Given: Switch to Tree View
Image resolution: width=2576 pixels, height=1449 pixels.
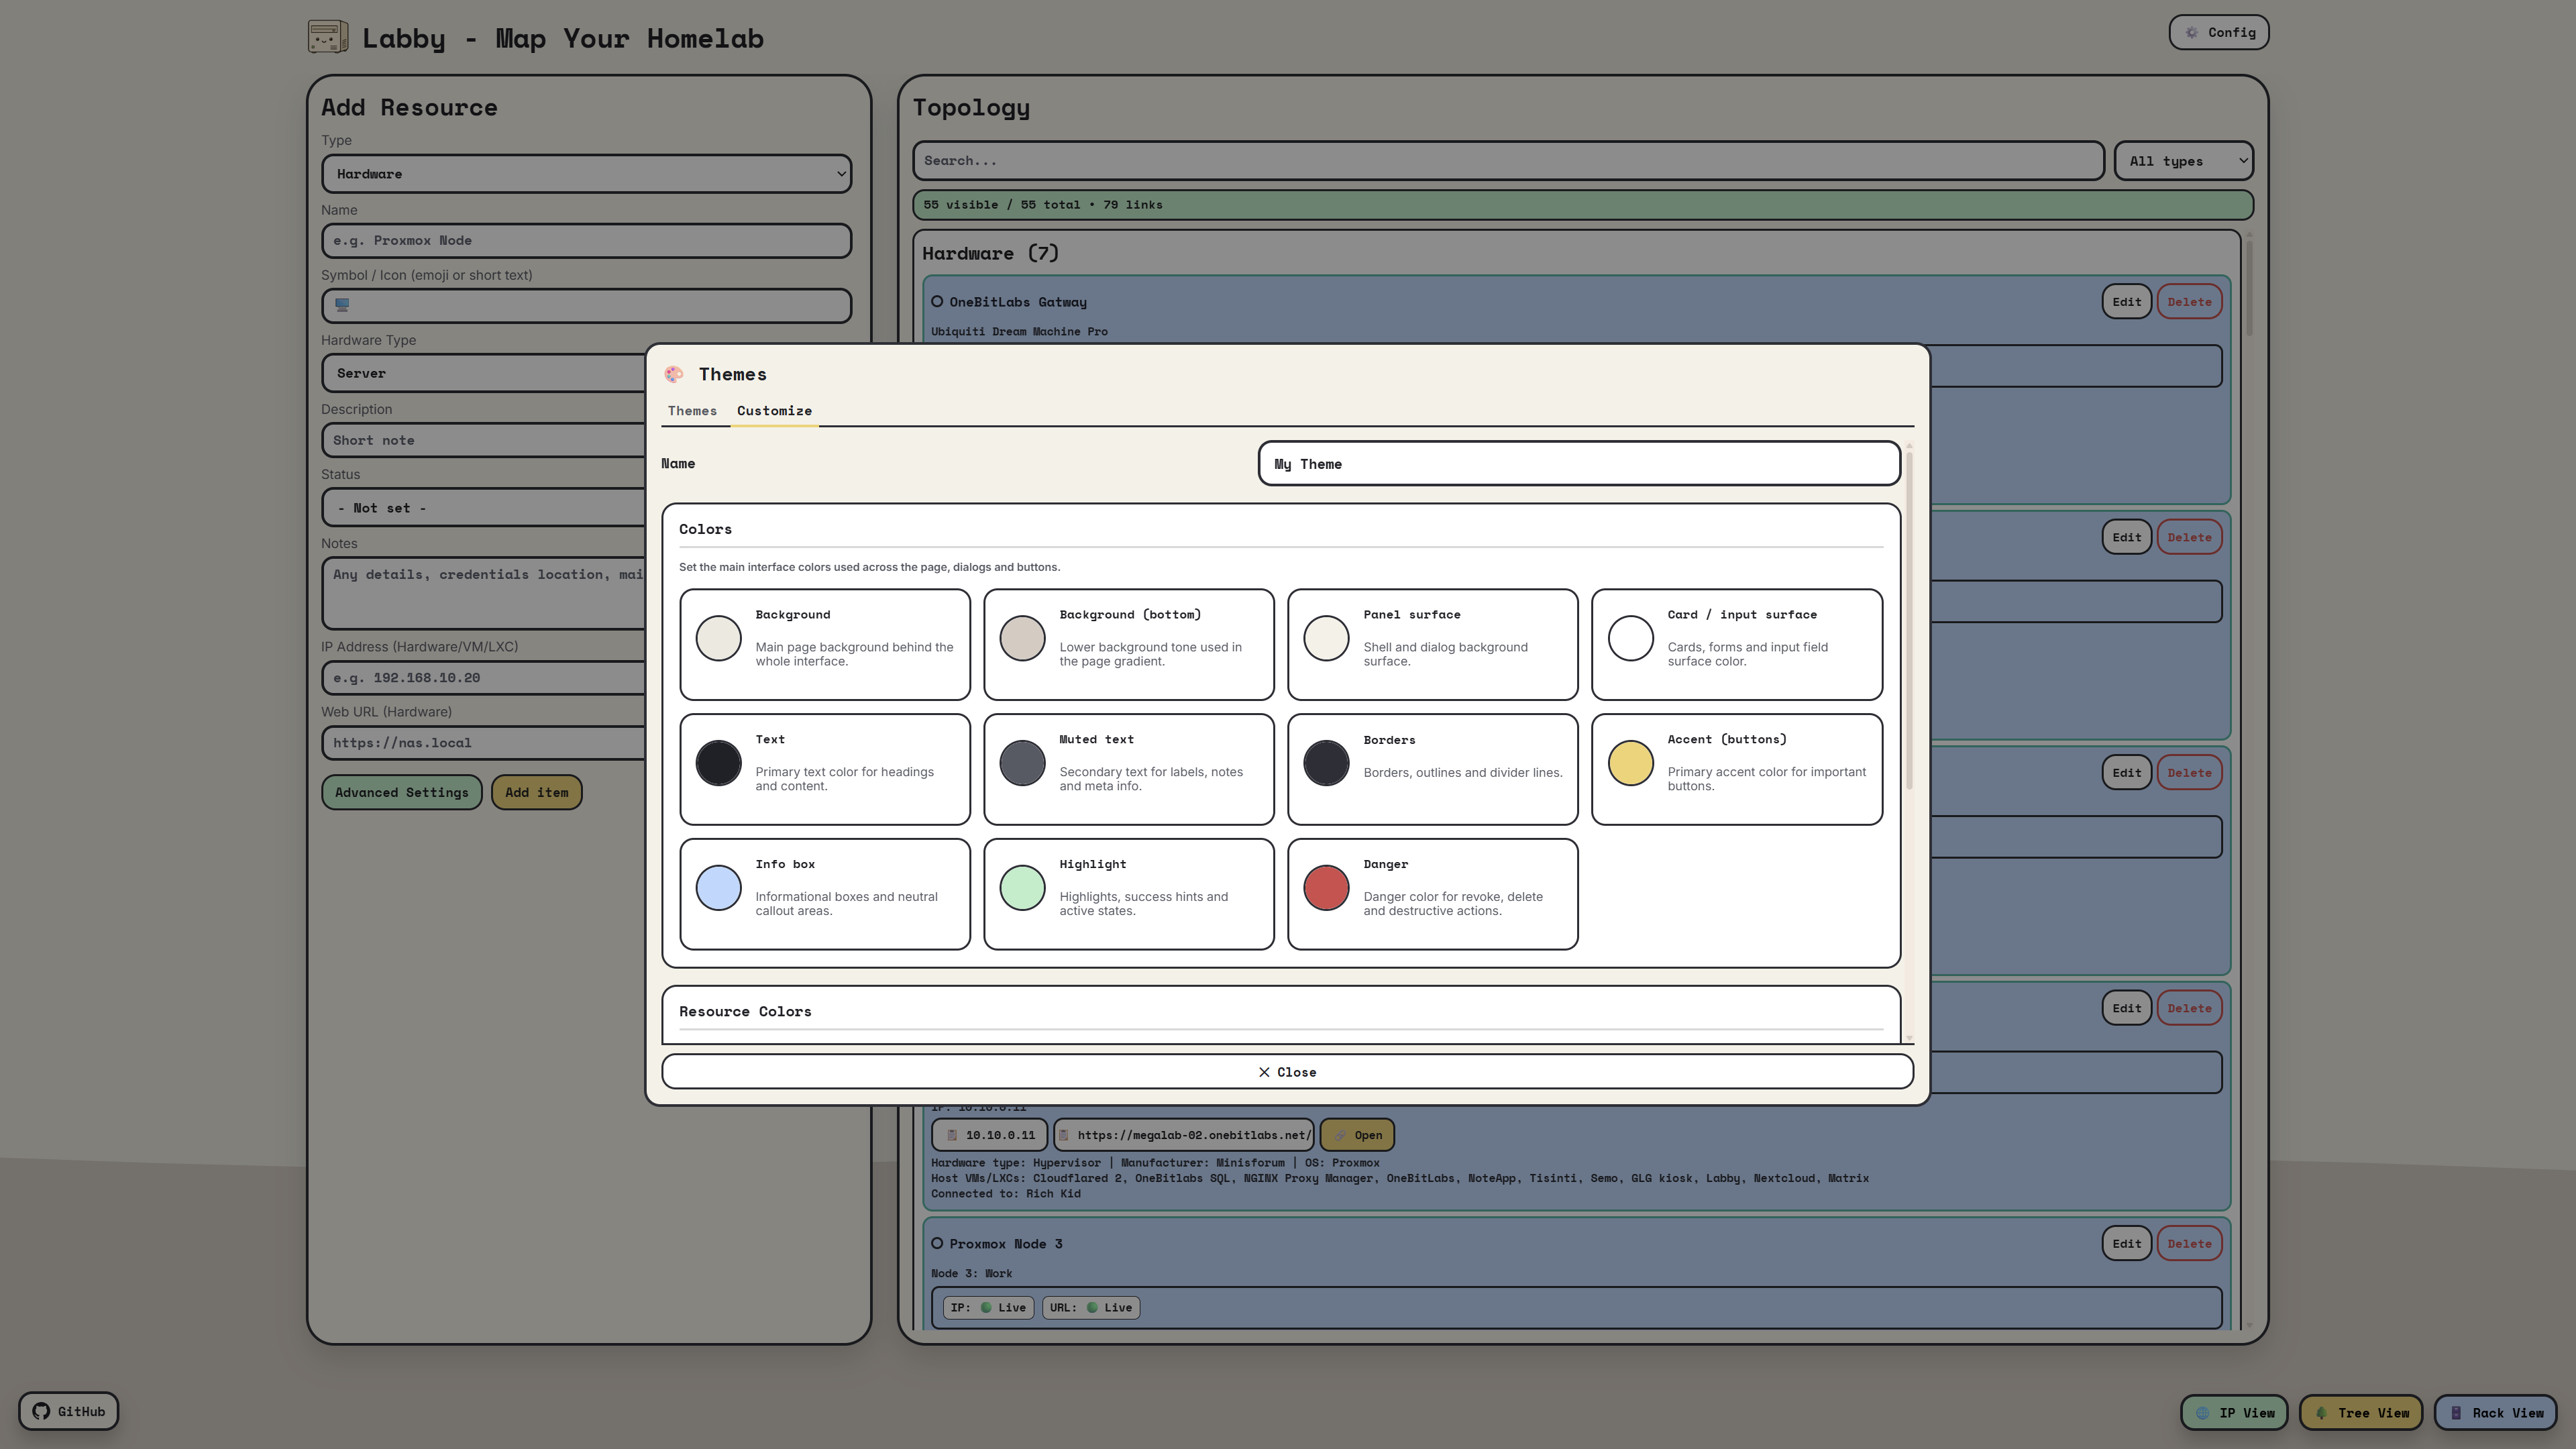Looking at the screenshot, I should [x=2361, y=1413].
